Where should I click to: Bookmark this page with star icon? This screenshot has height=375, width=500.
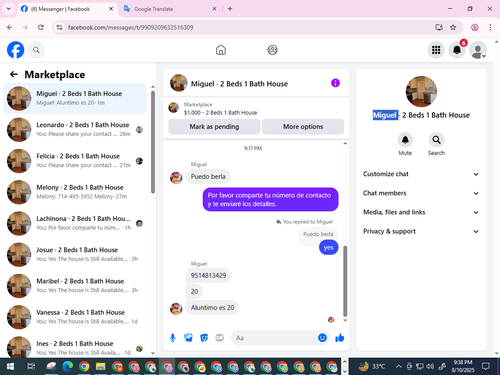[x=453, y=27]
